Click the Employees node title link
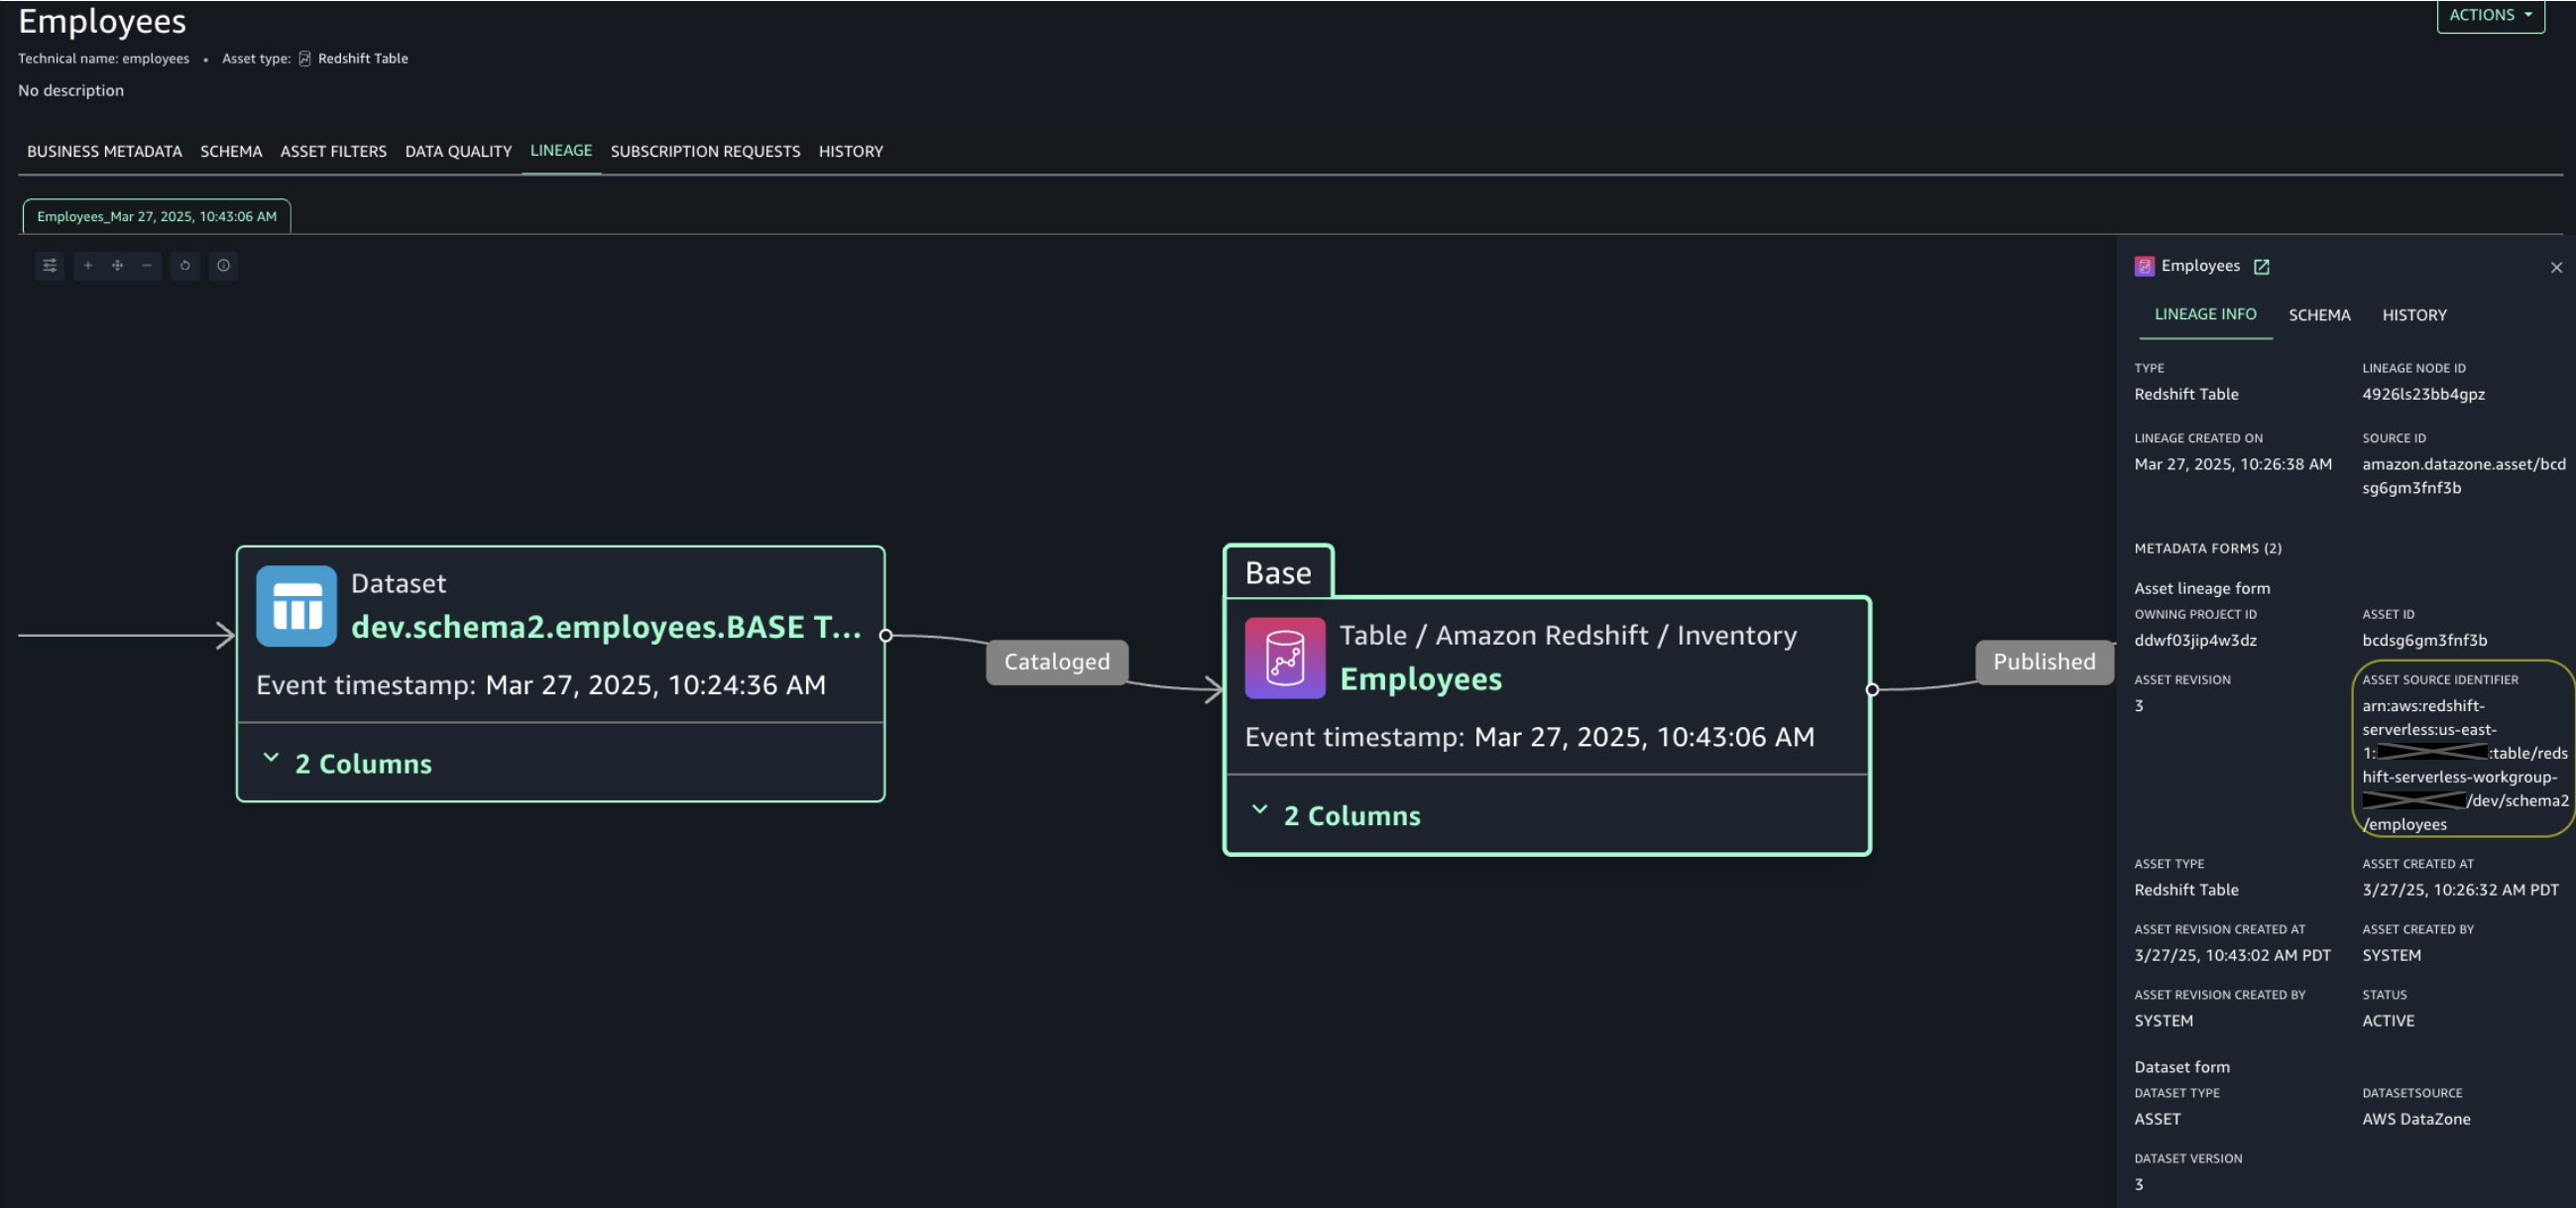2576x1208 pixels. 1421,680
